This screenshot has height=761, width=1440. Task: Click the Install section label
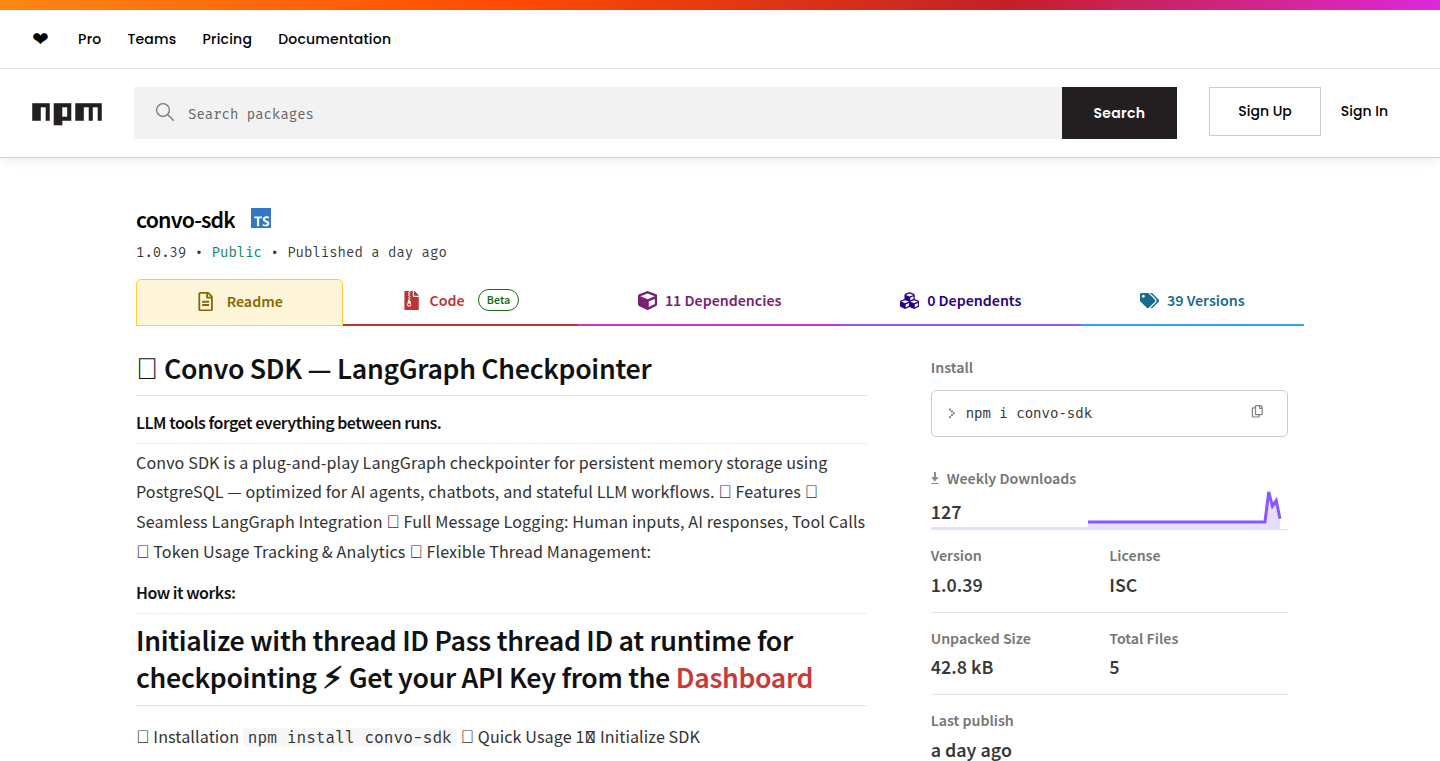pyautogui.click(x=952, y=368)
